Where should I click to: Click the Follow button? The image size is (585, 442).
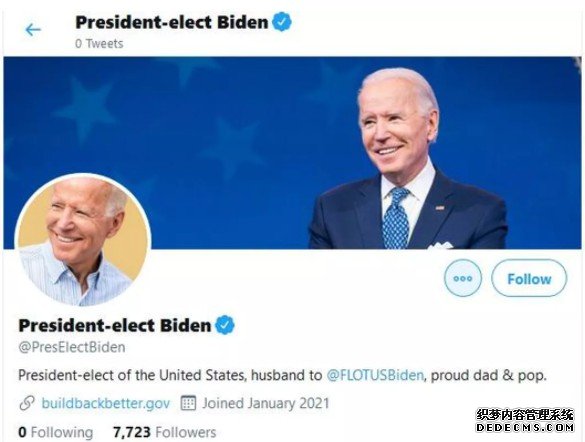click(529, 278)
